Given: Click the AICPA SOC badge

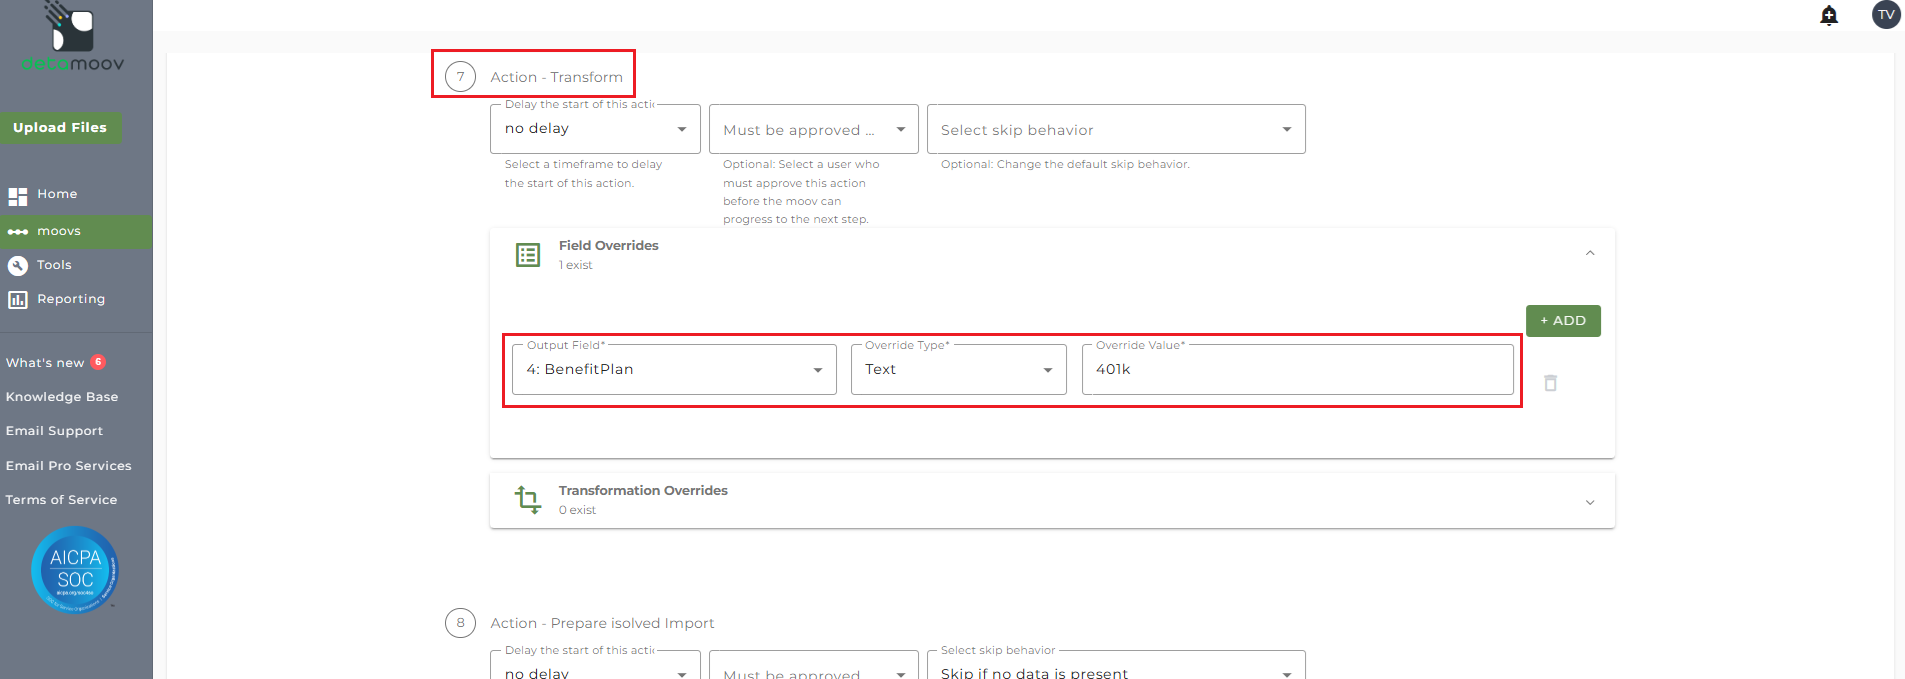Looking at the screenshot, I should point(75,569).
